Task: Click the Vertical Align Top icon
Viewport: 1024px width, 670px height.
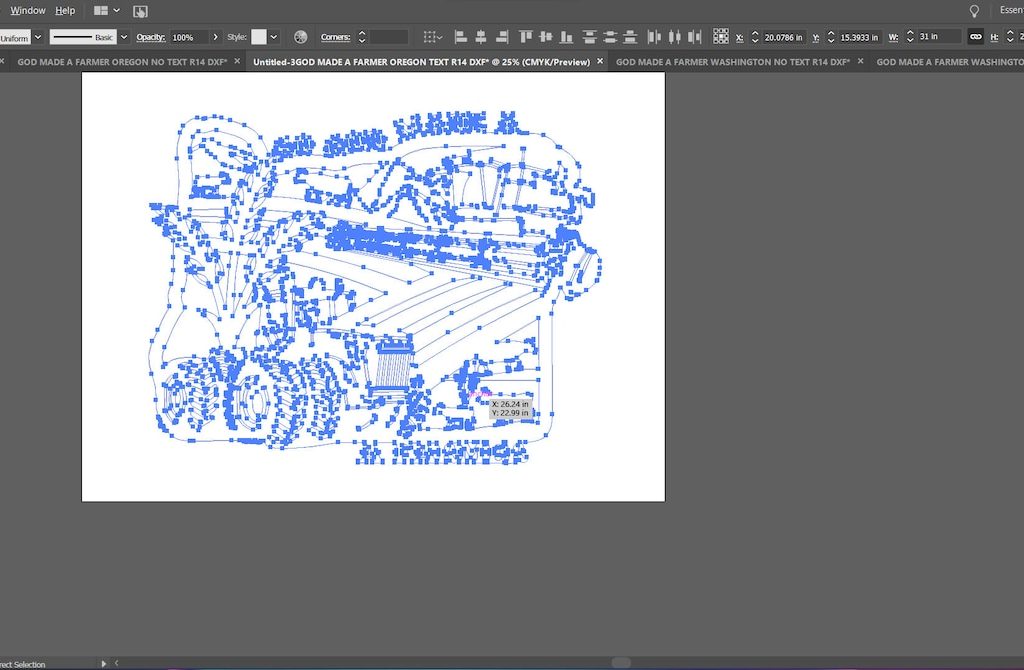Action: (526, 37)
